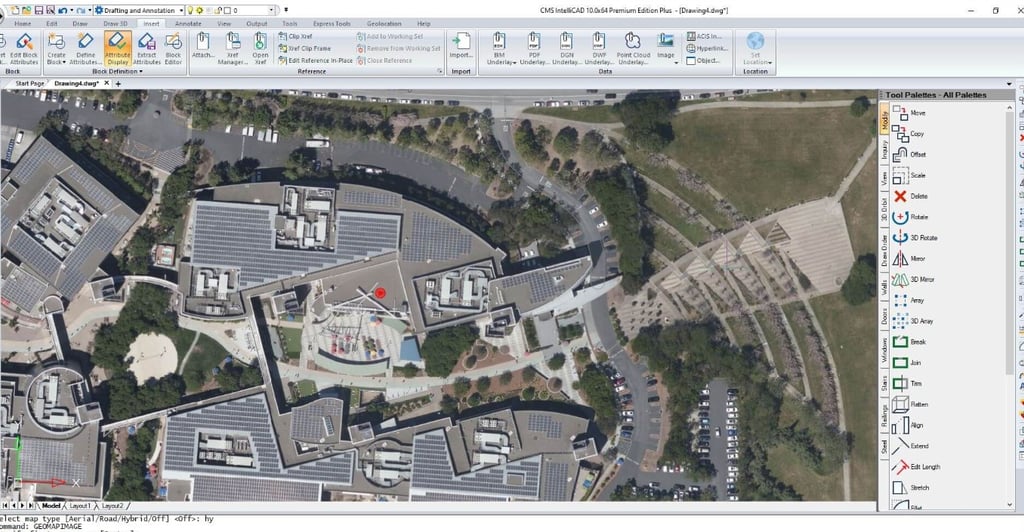
Task: Pick the Flatten tool
Action: point(910,405)
